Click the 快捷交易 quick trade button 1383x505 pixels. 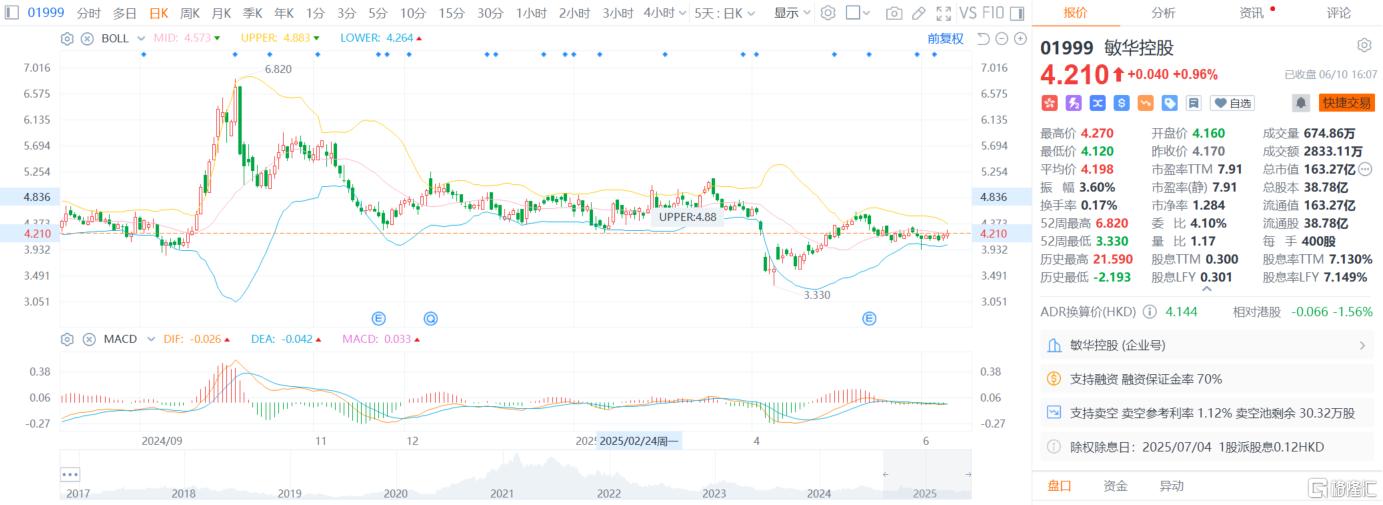[x=1347, y=103]
